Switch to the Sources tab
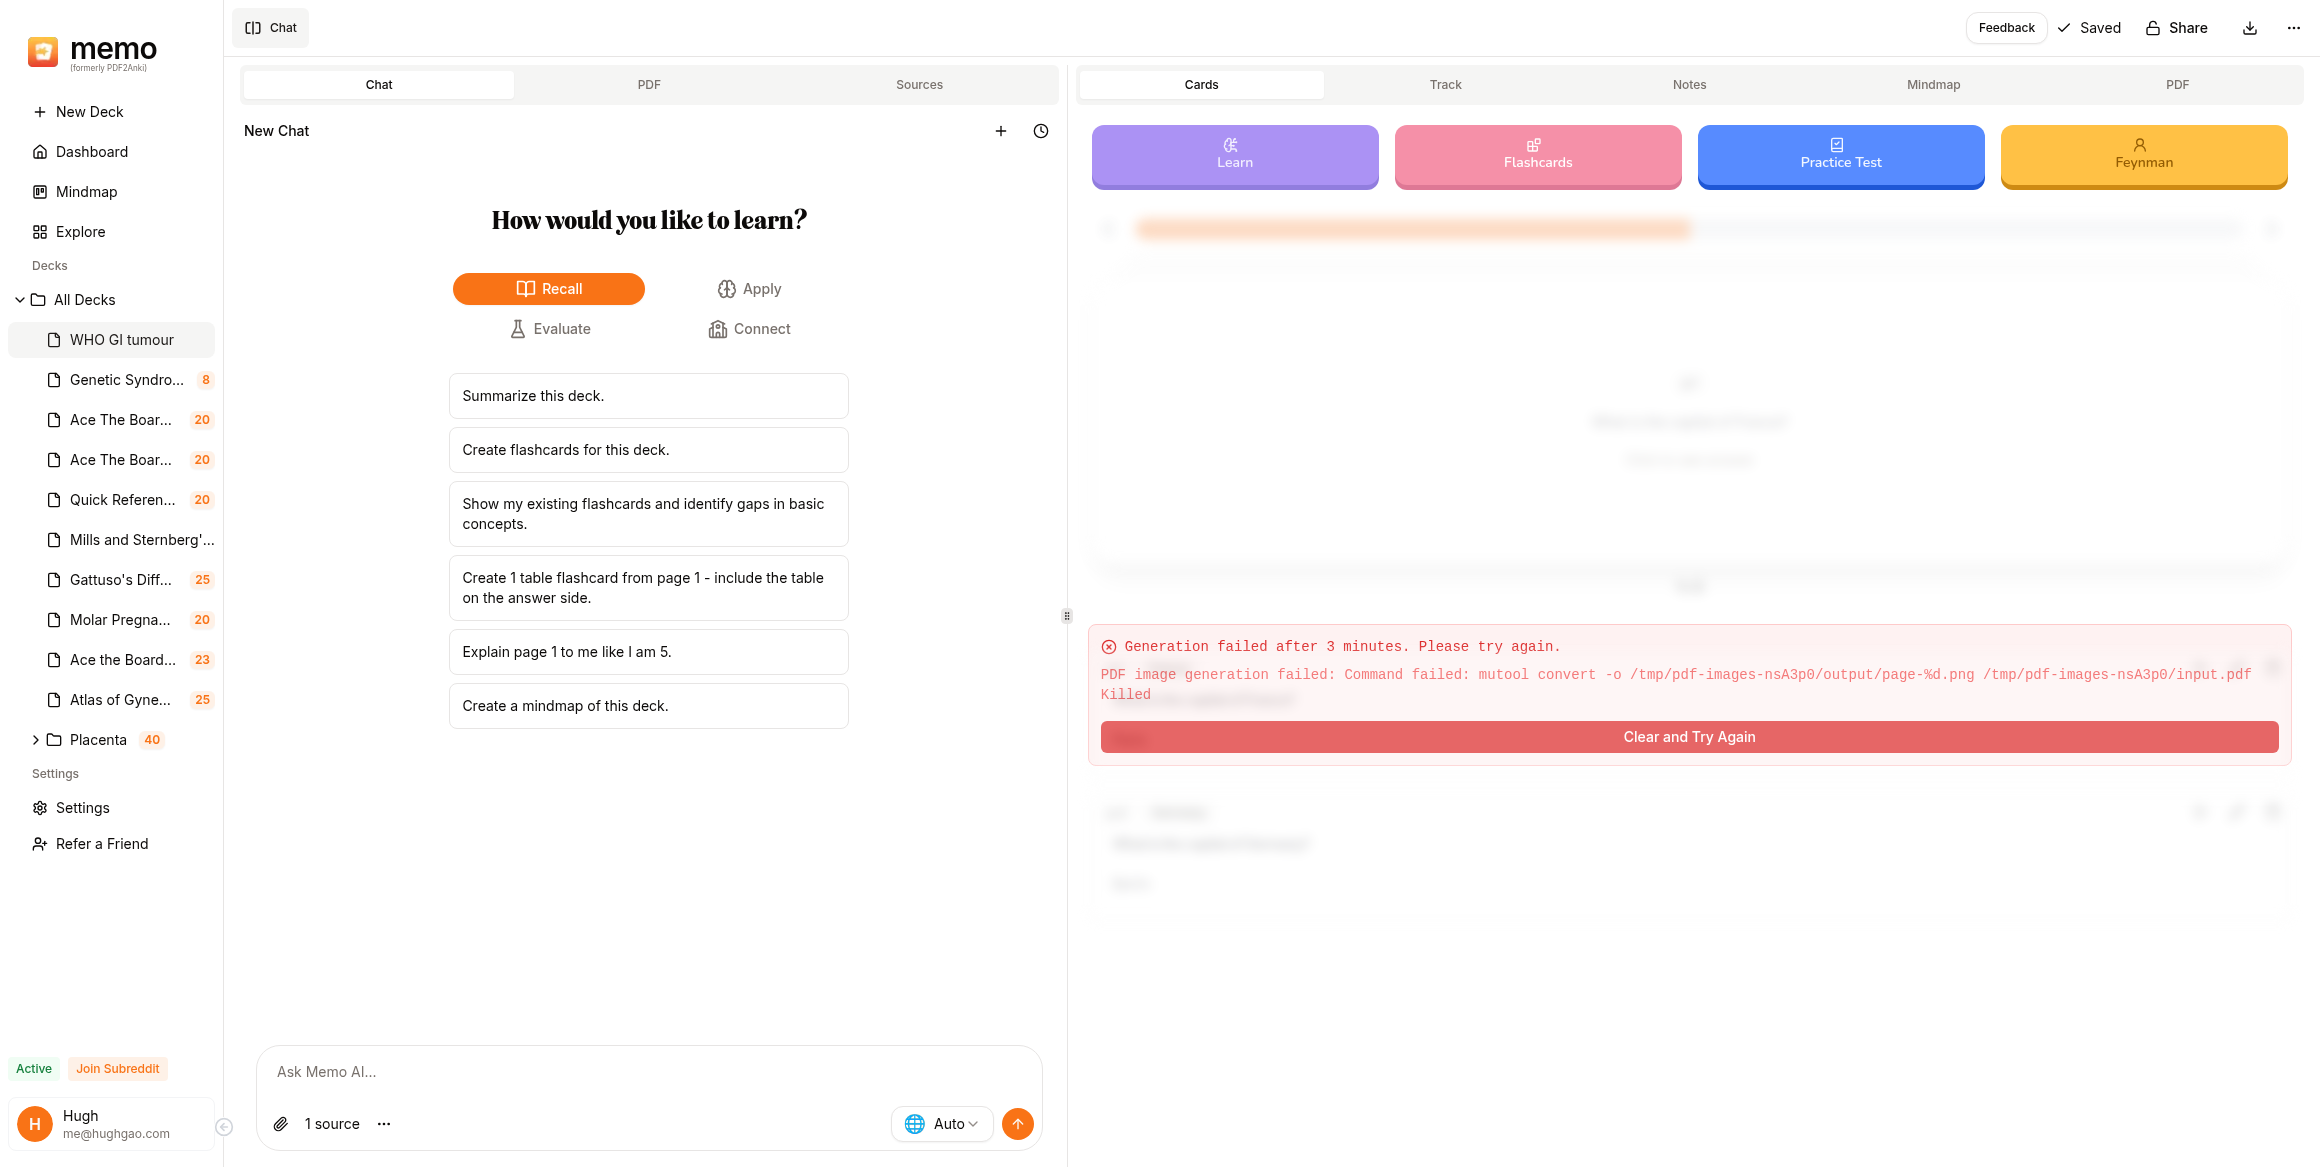The image size is (2320, 1167). (x=919, y=85)
